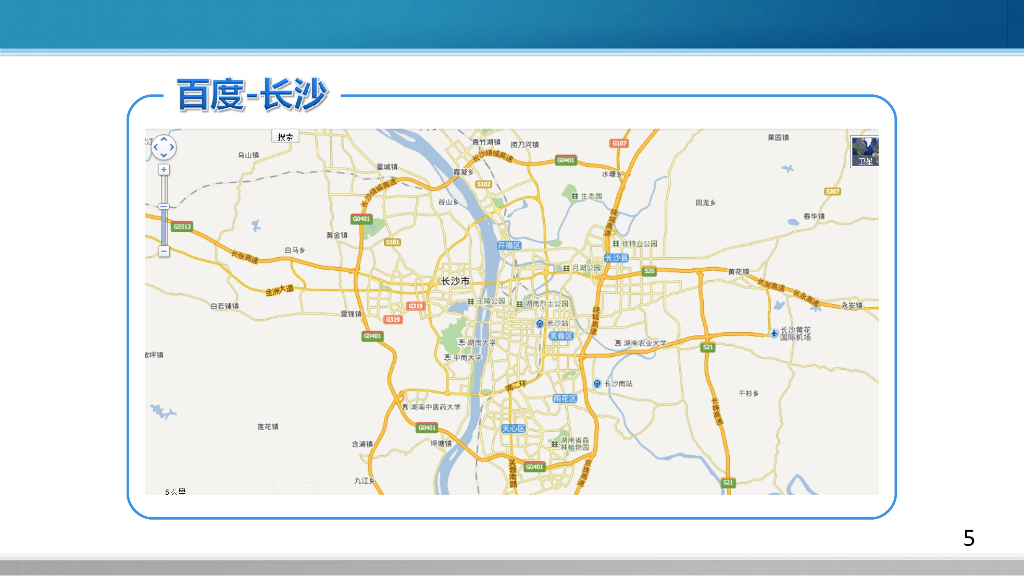Click the zoom slider handle
Screen dimensions: 1024x576
164,207
